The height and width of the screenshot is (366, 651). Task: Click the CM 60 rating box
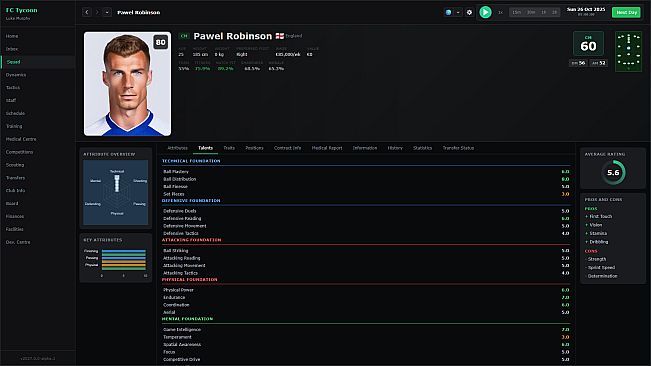pos(588,44)
